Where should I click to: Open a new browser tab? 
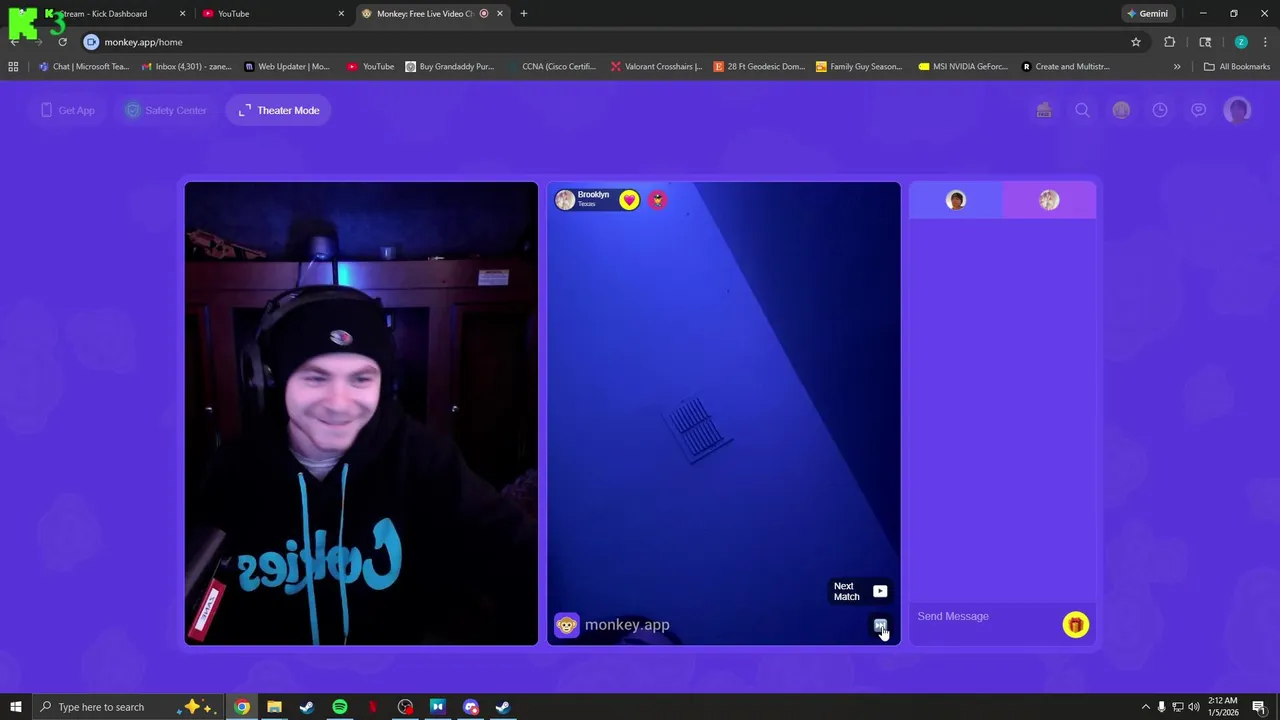click(523, 14)
